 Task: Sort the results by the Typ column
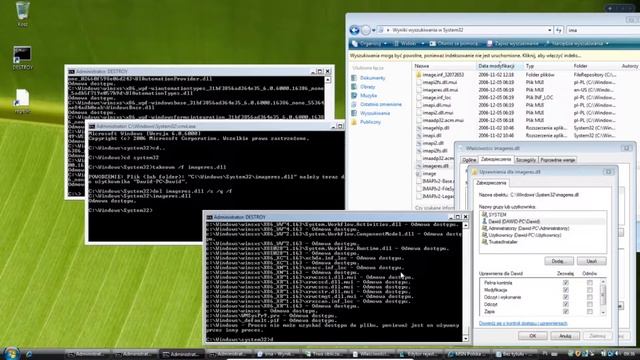pos(547,66)
